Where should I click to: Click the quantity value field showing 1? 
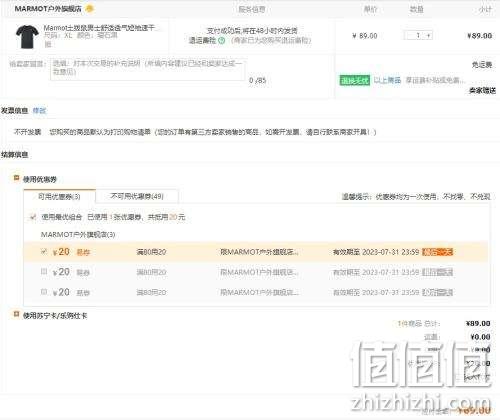pyautogui.click(x=418, y=35)
